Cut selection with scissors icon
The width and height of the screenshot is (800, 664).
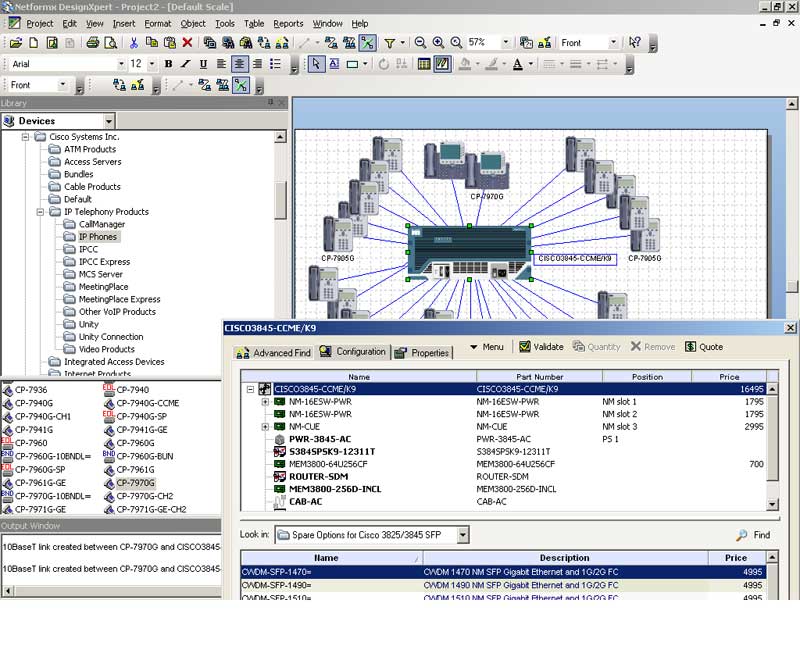pos(134,43)
